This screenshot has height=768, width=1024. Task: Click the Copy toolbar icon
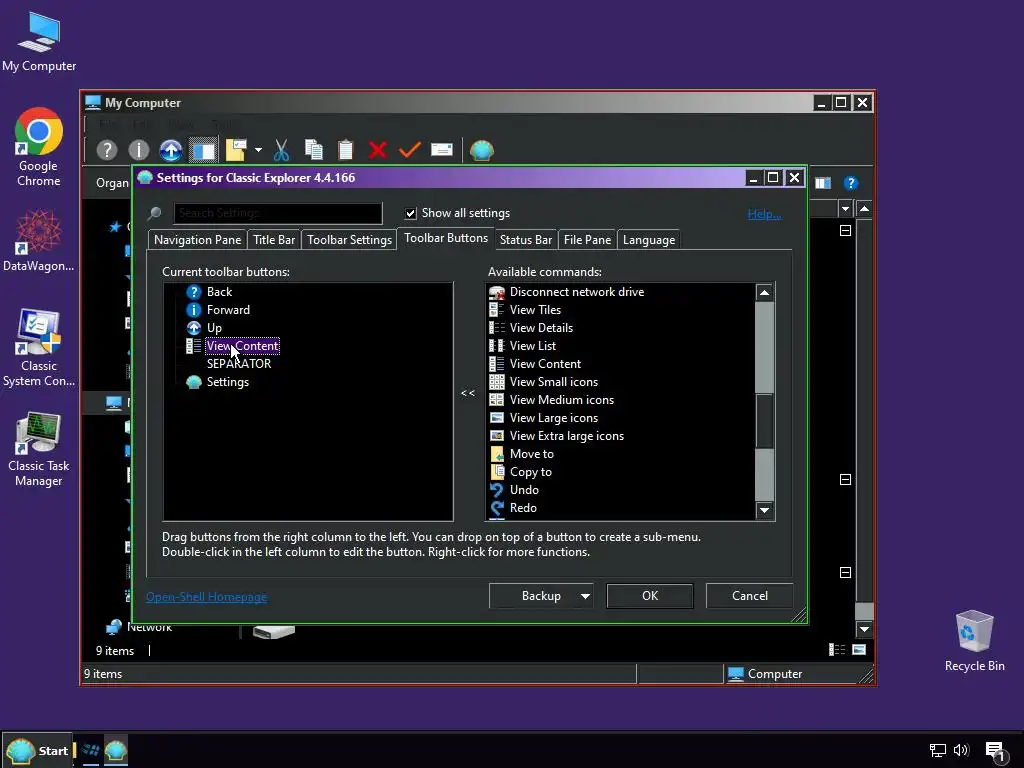click(313, 150)
